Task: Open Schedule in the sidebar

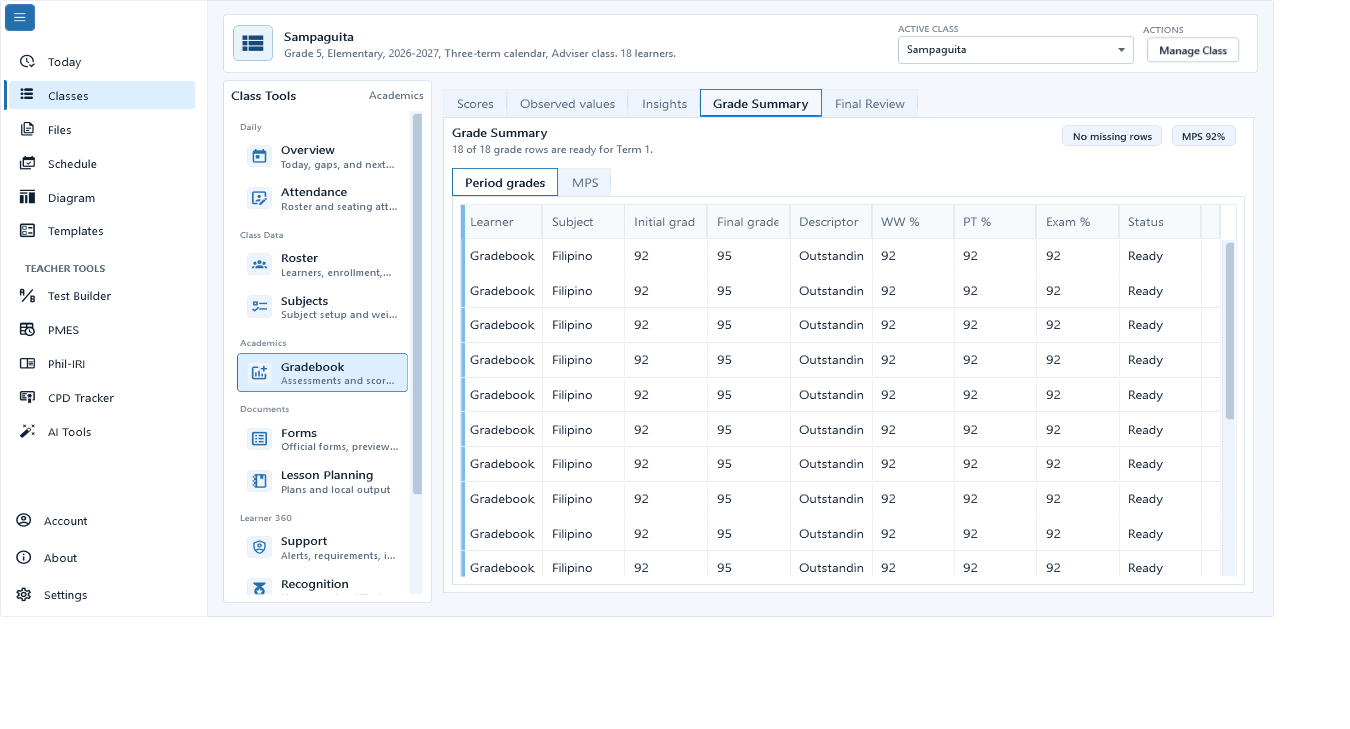Action: click(100, 164)
